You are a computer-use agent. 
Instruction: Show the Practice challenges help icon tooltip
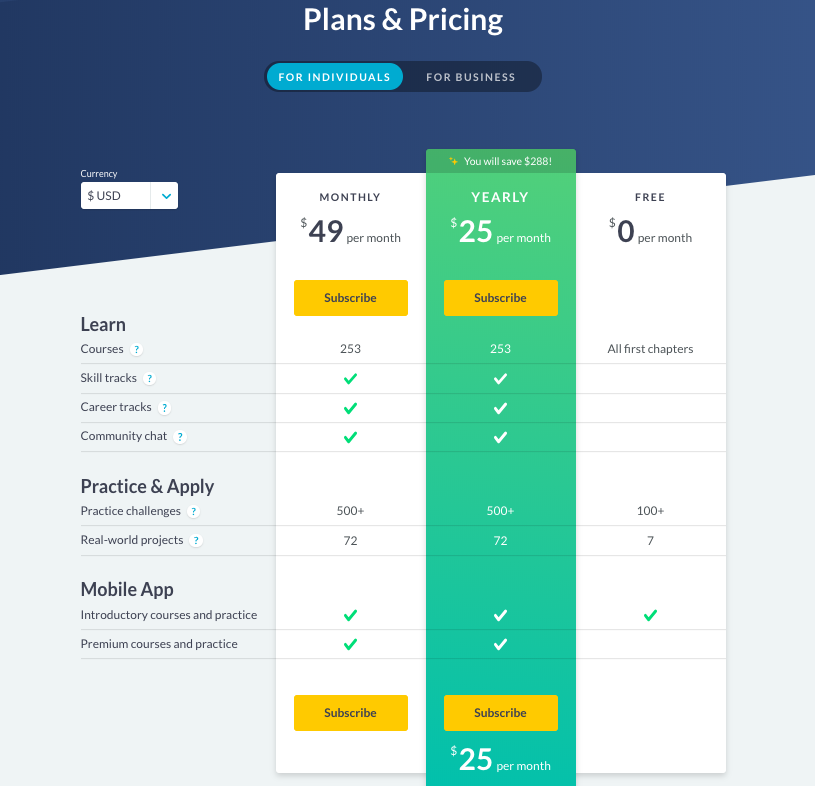tap(194, 511)
